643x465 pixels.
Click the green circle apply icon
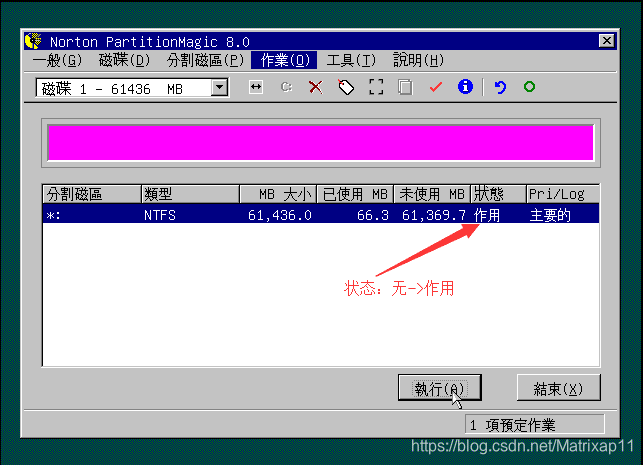point(529,87)
